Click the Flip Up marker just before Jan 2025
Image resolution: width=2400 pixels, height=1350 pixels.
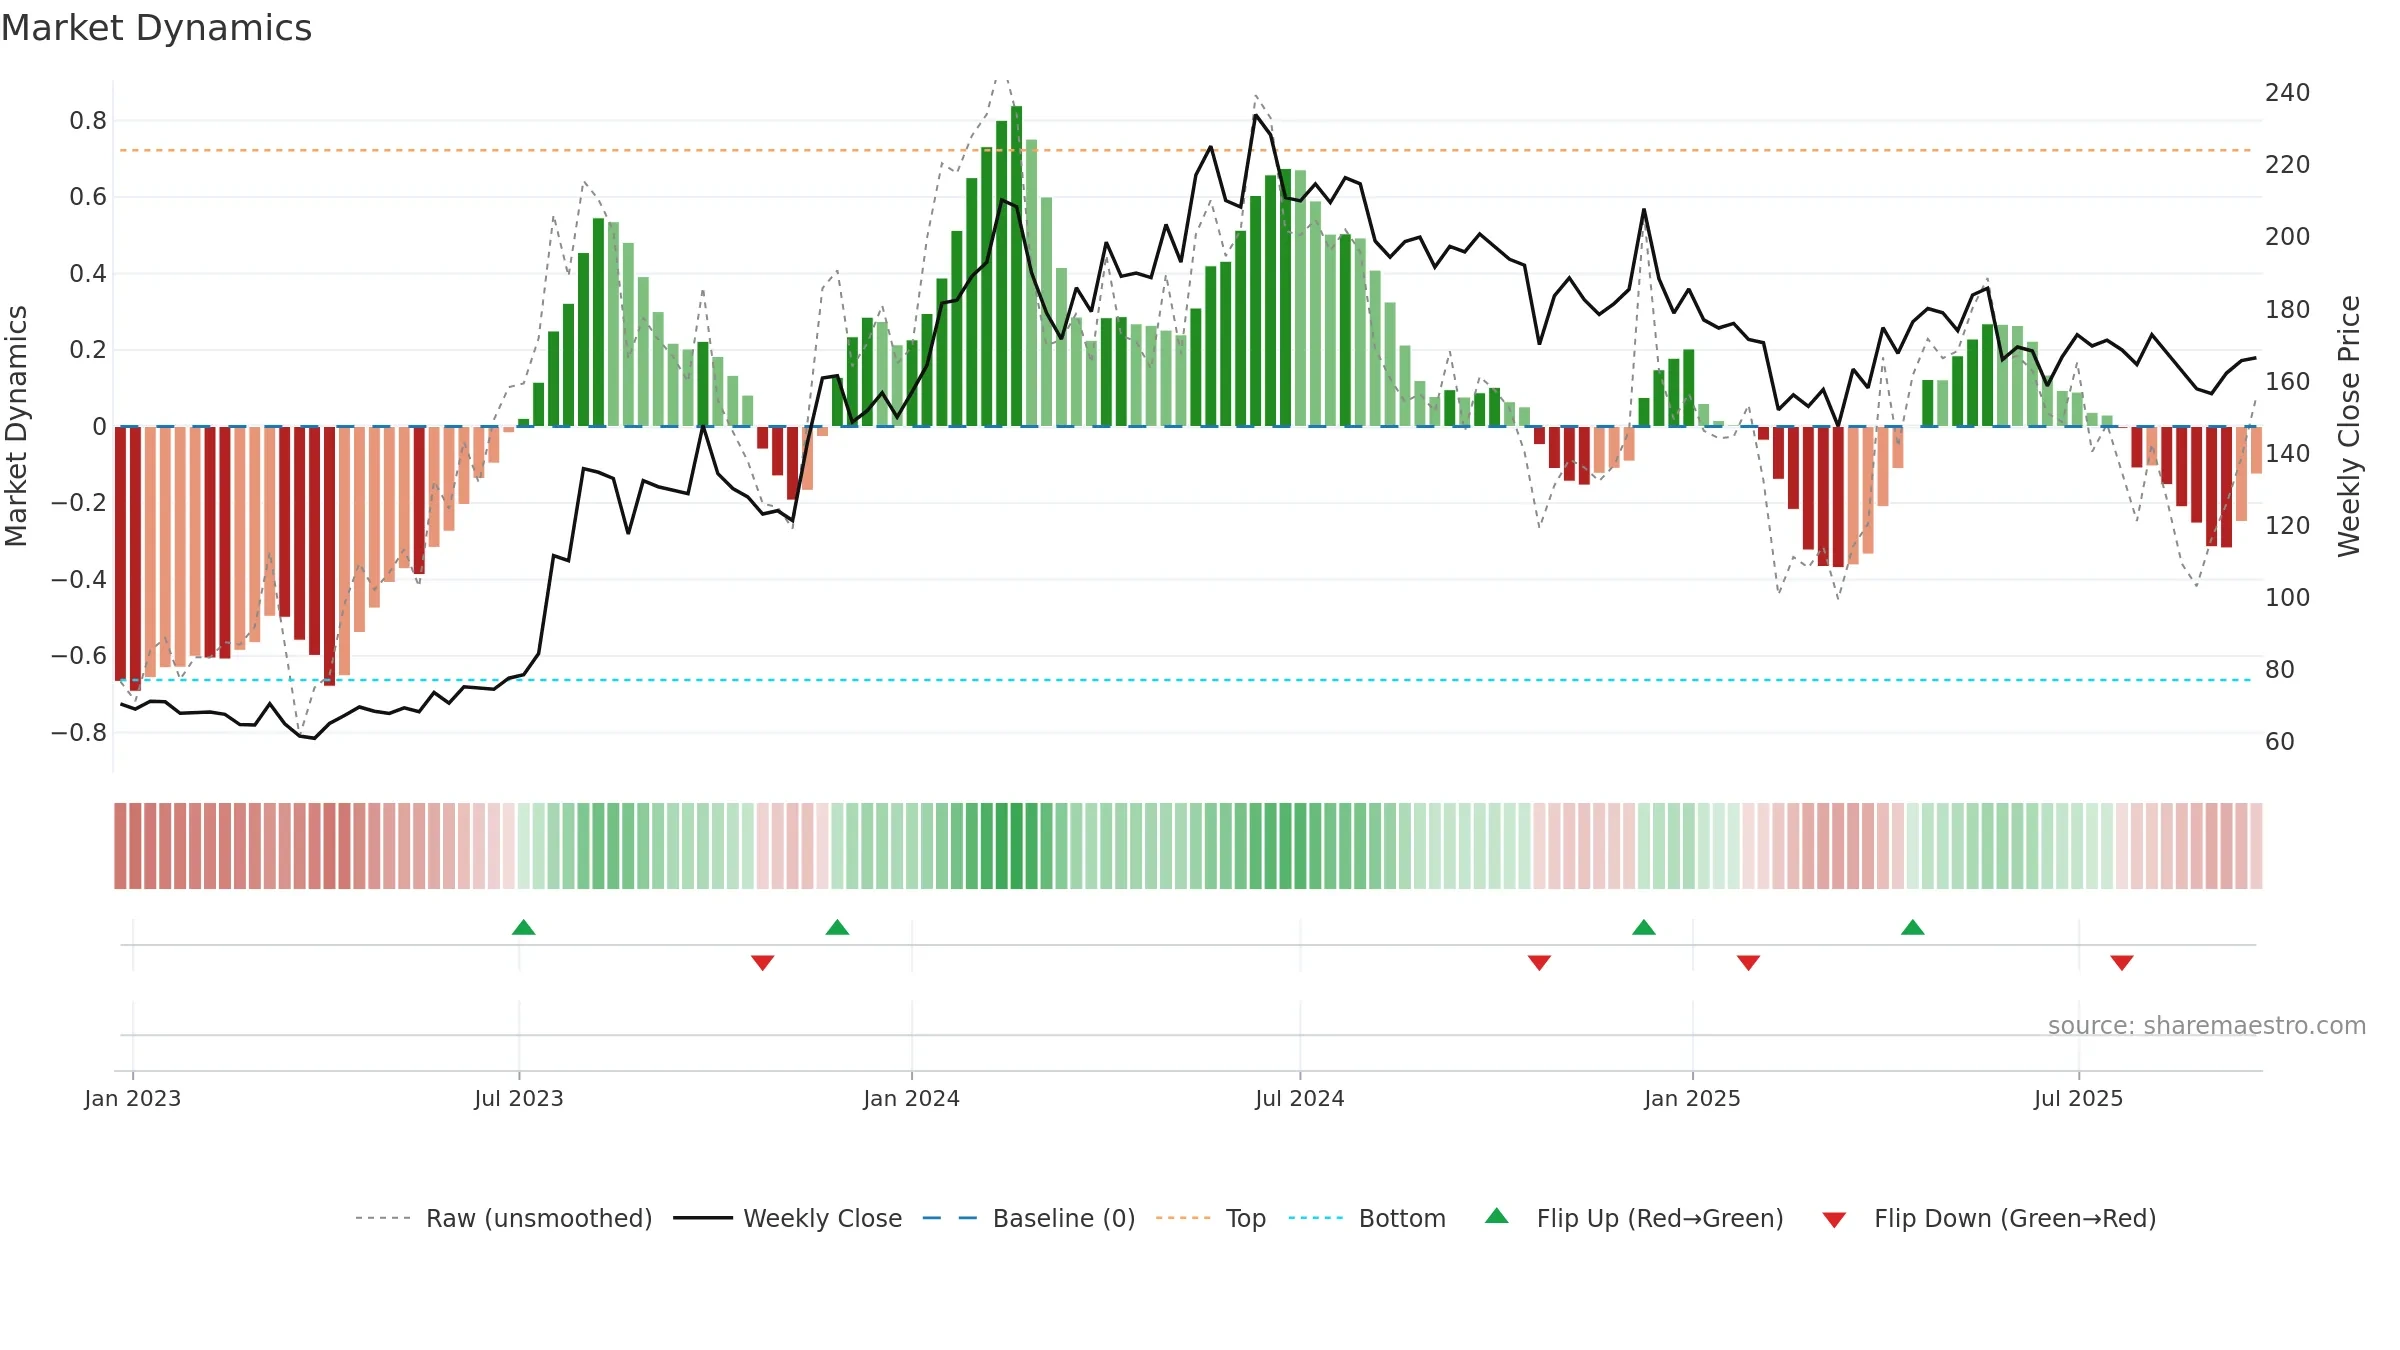1644,927
